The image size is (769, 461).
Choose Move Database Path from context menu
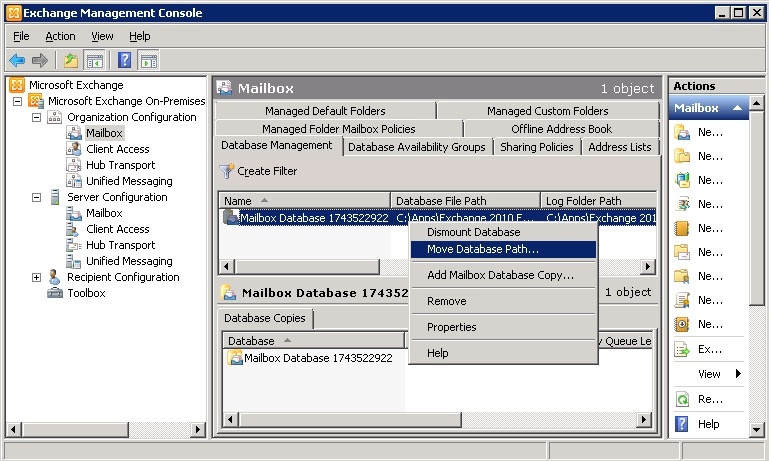pos(503,249)
